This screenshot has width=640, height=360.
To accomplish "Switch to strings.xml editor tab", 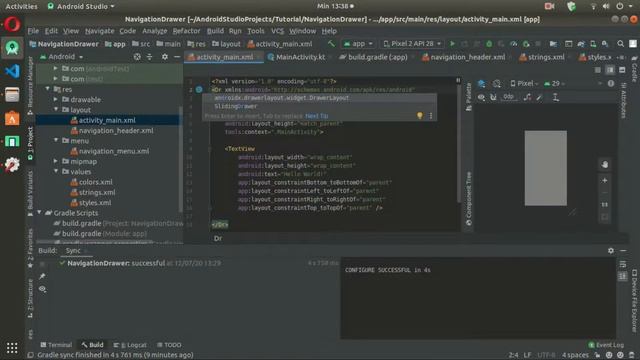I will pyautogui.click(x=542, y=57).
